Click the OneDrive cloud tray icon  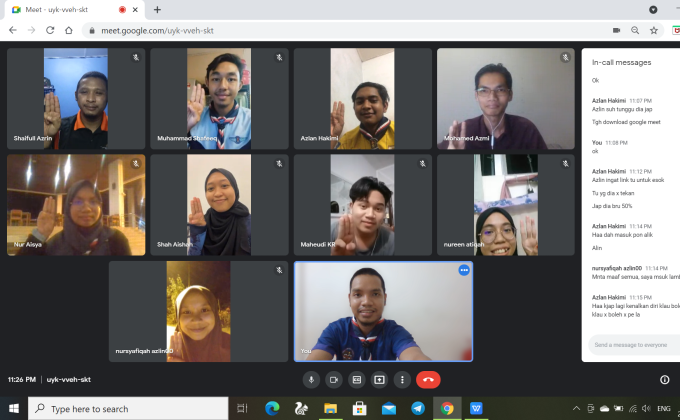(604, 408)
